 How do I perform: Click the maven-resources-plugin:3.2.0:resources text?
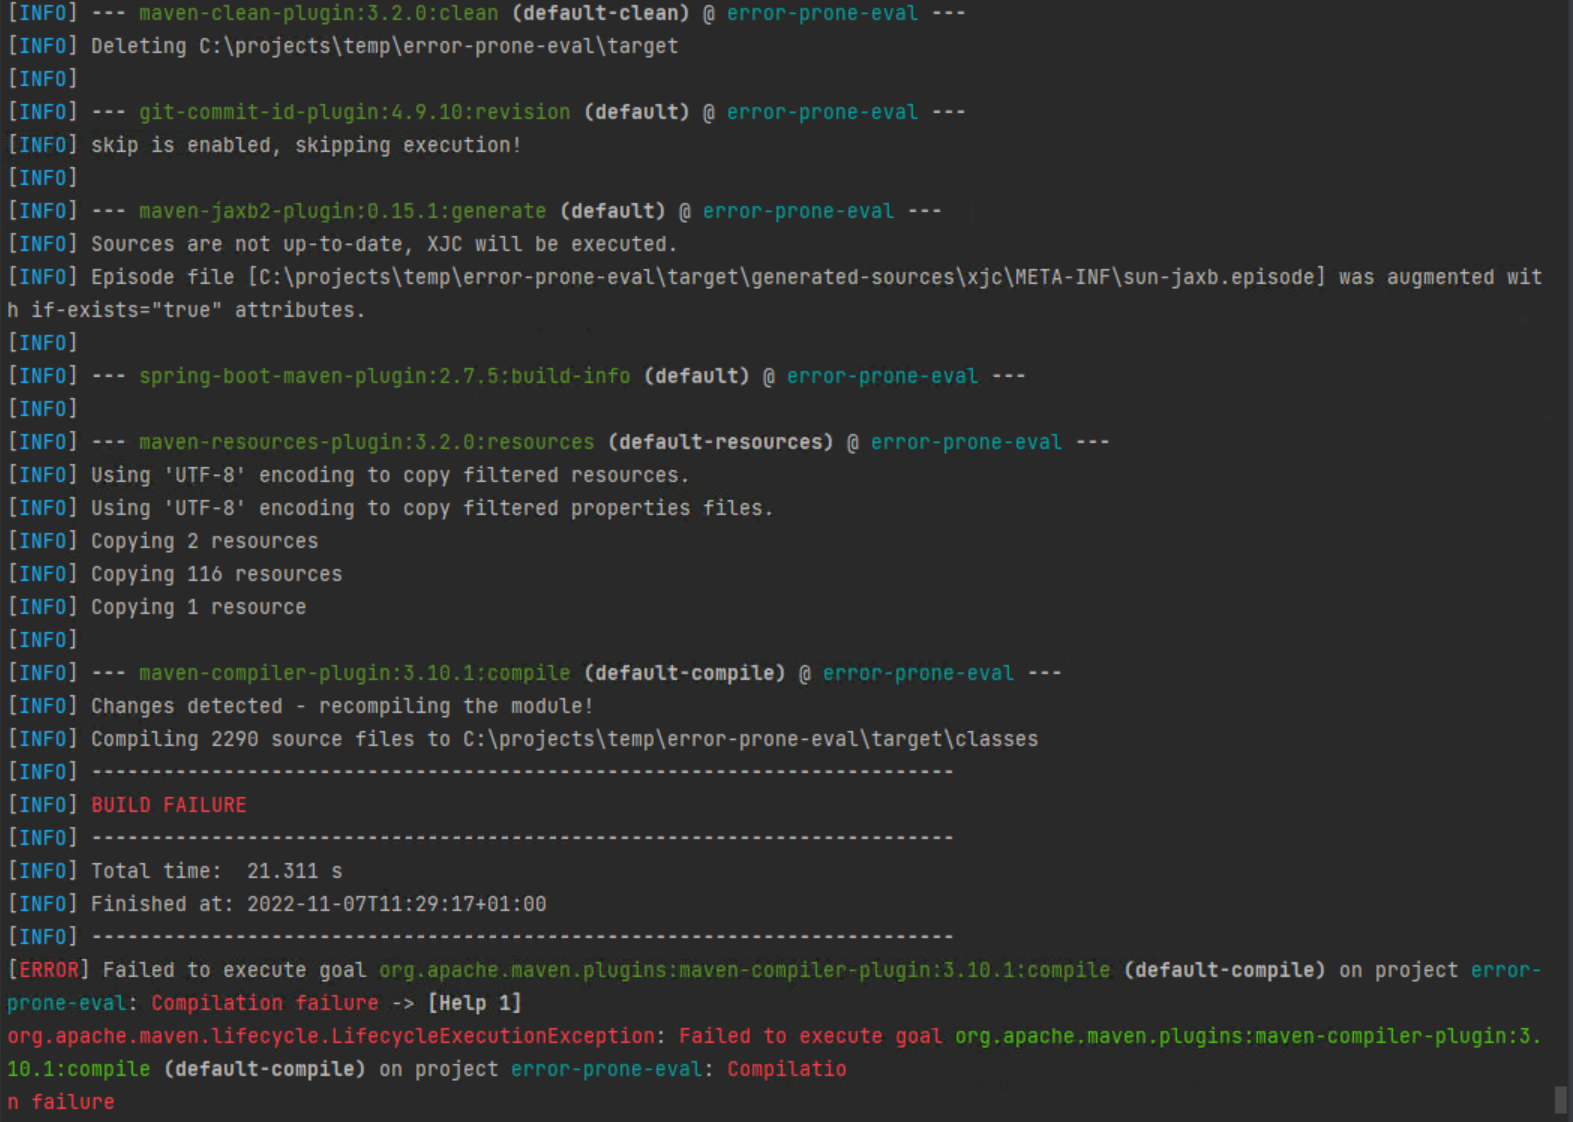coord(366,442)
